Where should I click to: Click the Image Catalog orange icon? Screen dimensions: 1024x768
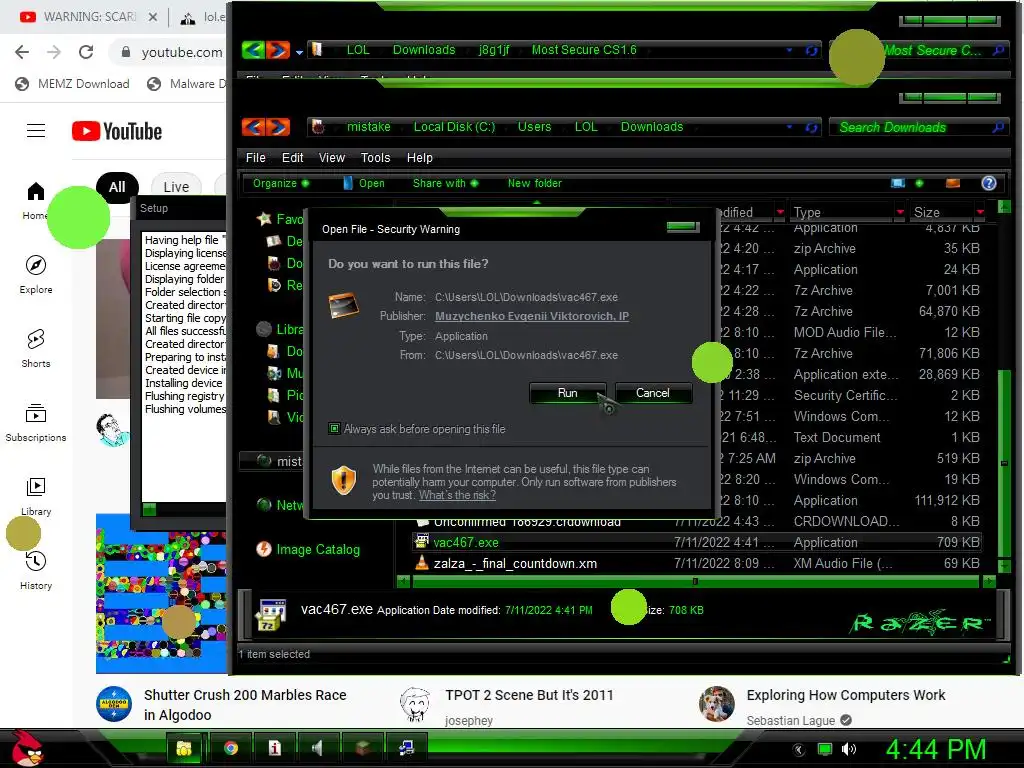pos(264,549)
